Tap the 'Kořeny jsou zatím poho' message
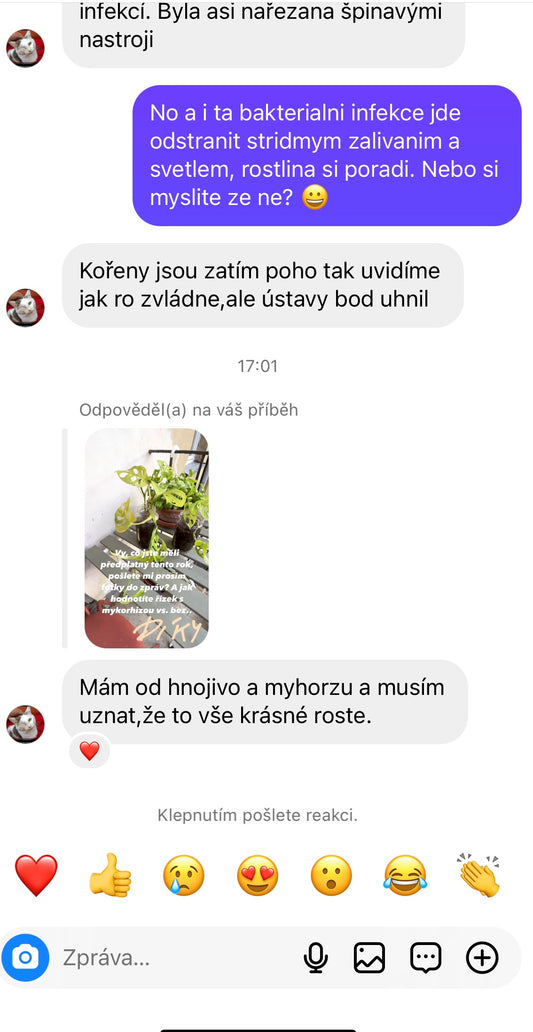 [263, 285]
